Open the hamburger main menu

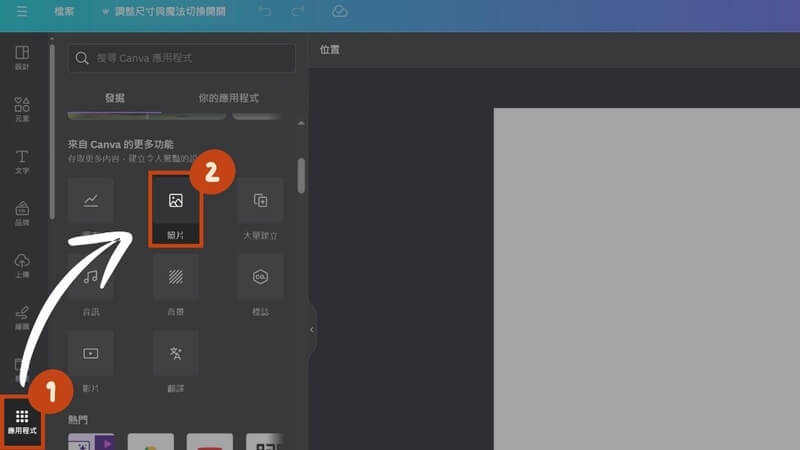pos(22,12)
